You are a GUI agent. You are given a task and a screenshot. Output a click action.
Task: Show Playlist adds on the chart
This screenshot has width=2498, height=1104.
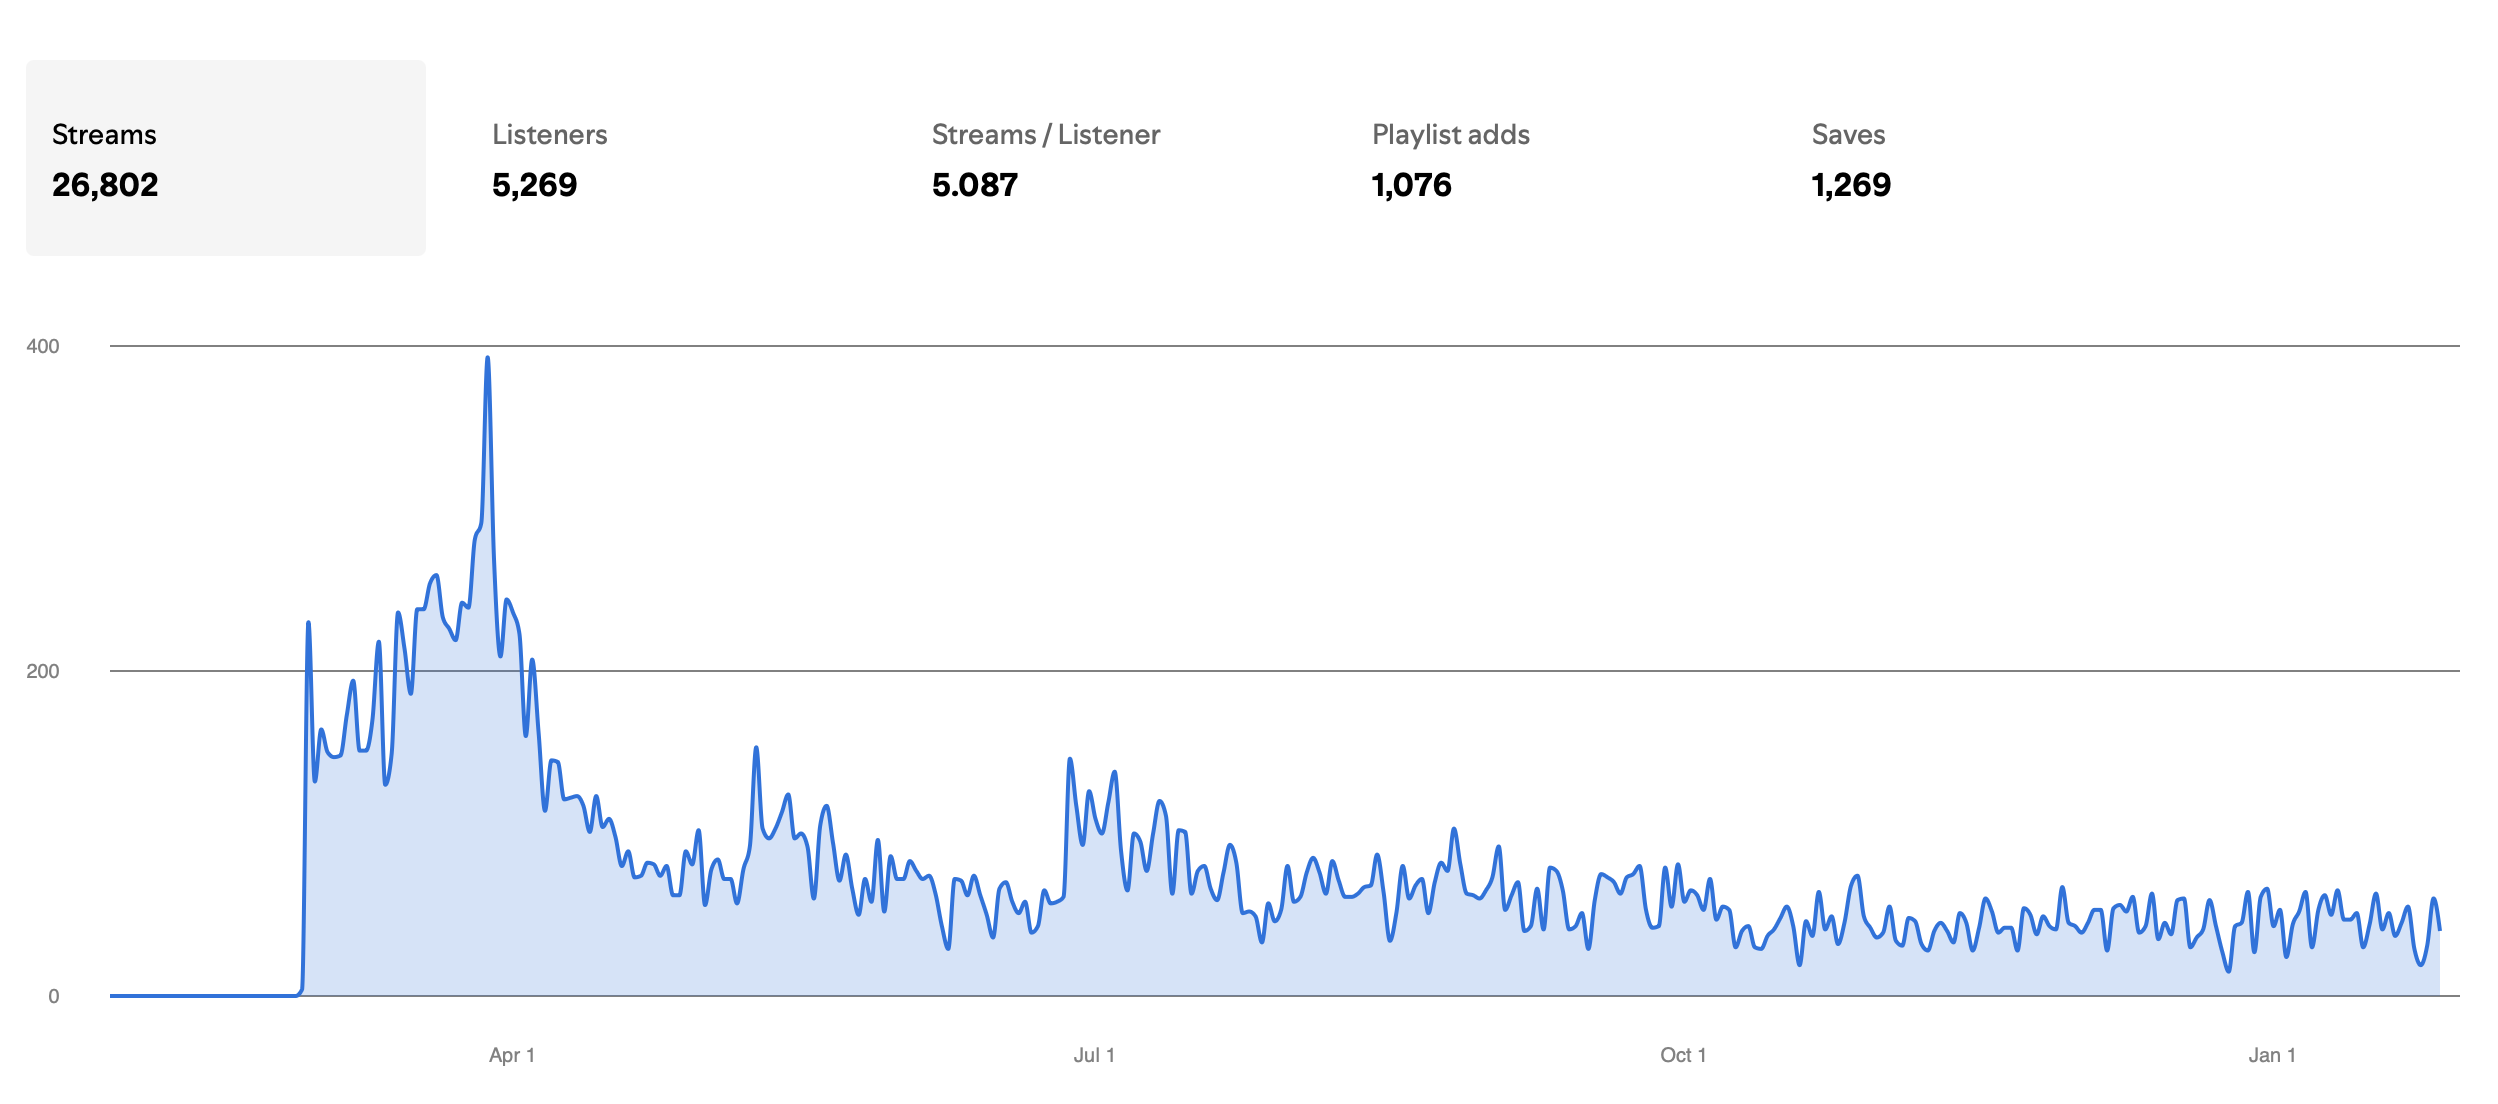point(1450,160)
